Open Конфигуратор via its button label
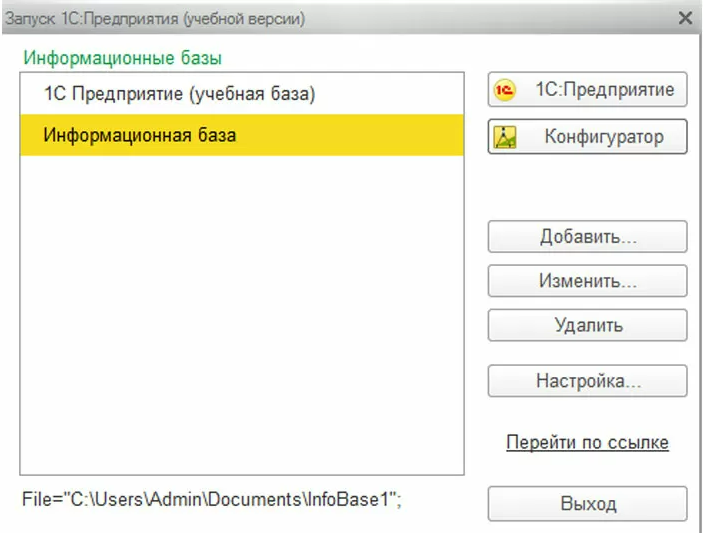The width and height of the screenshot is (703, 535). [603, 137]
